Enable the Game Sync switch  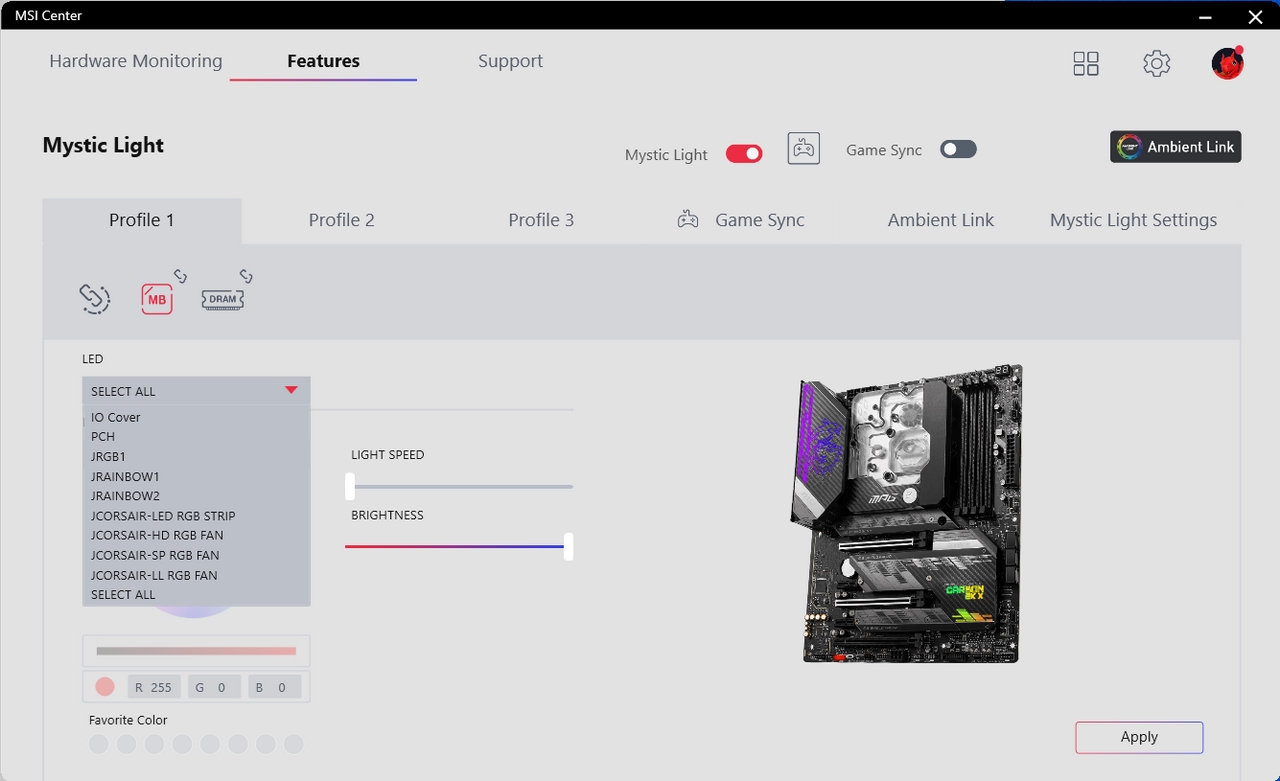(x=958, y=149)
